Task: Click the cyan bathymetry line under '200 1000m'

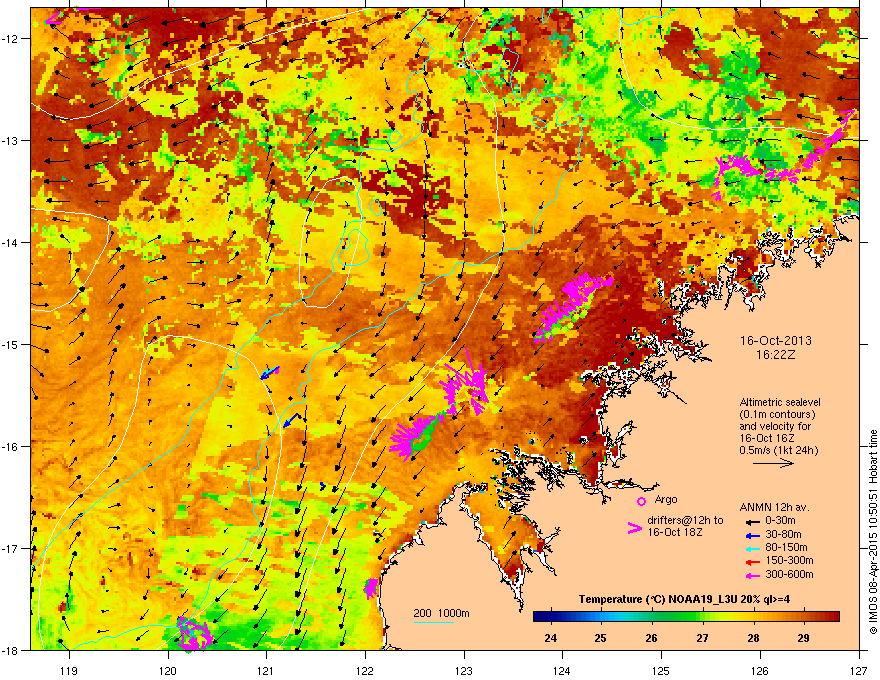Action: (434, 622)
